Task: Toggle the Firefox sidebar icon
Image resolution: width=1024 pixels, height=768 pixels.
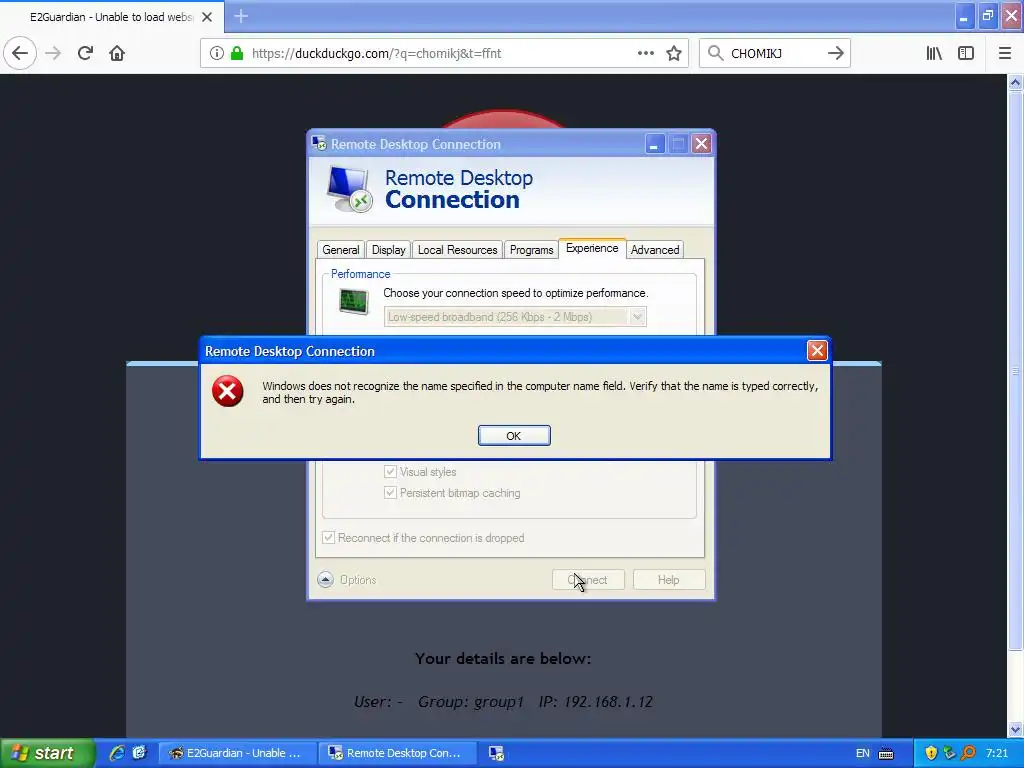Action: pyautogui.click(x=966, y=53)
